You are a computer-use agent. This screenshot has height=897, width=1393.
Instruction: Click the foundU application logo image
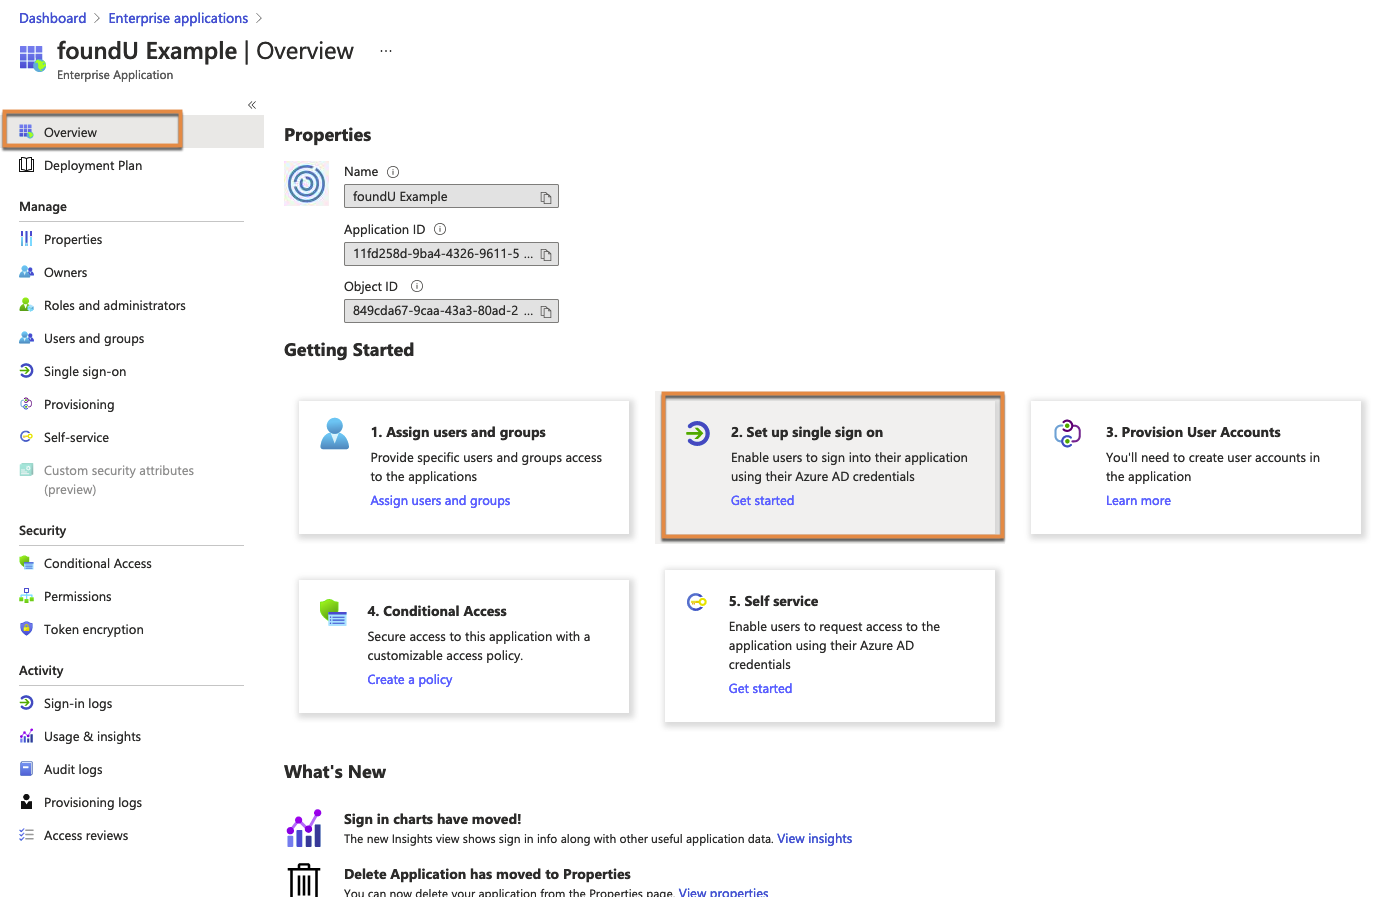[x=307, y=184]
